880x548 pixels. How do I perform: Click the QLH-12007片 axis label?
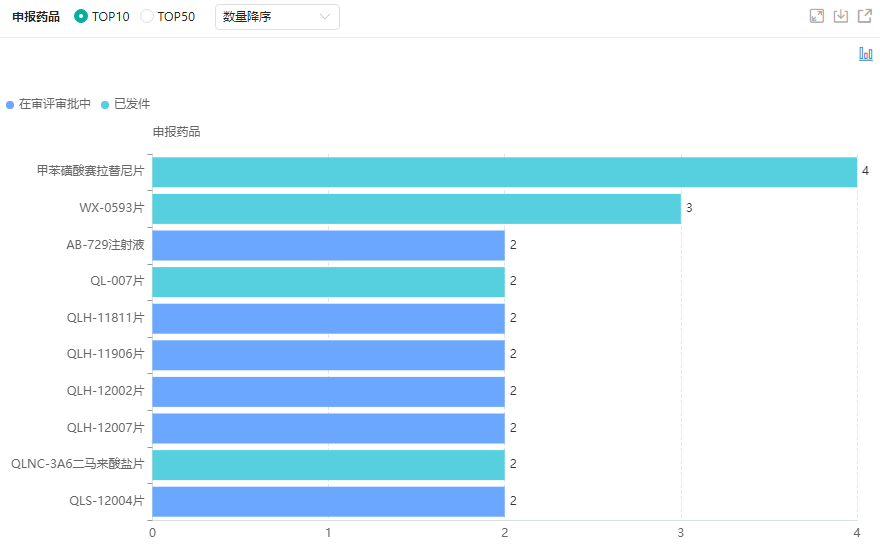(x=106, y=428)
